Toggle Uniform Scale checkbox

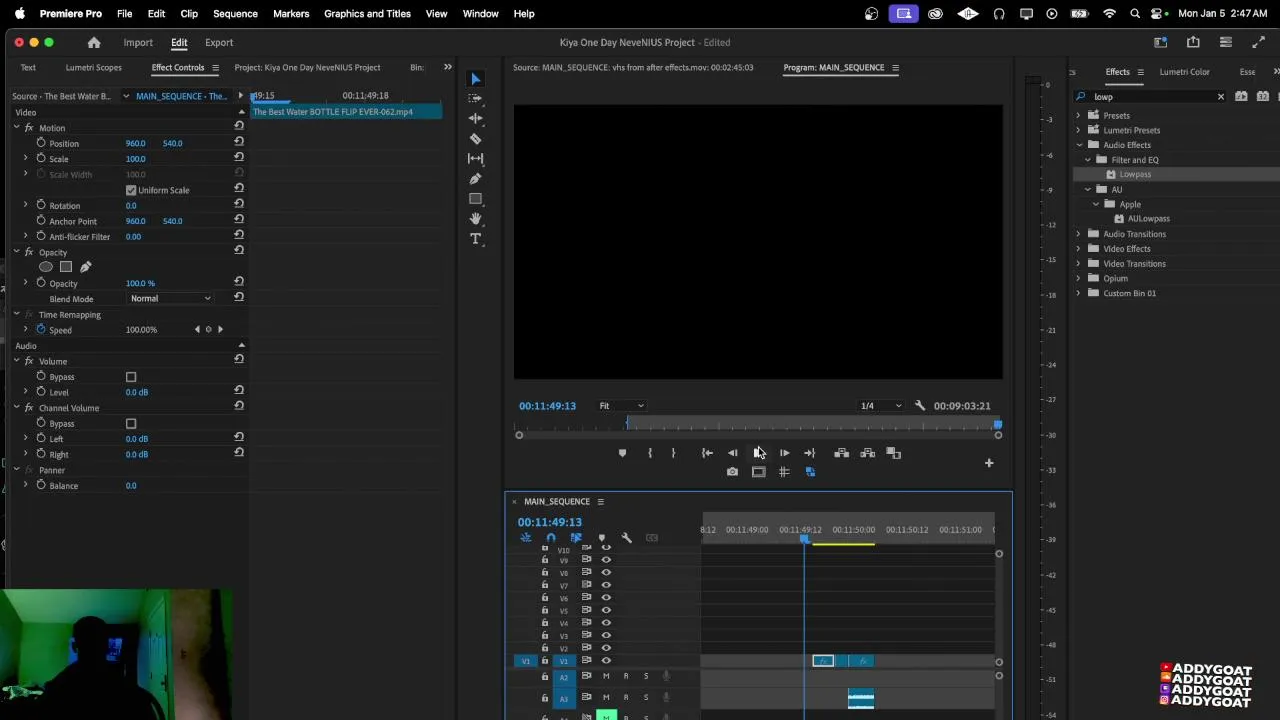[x=131, y=190]
